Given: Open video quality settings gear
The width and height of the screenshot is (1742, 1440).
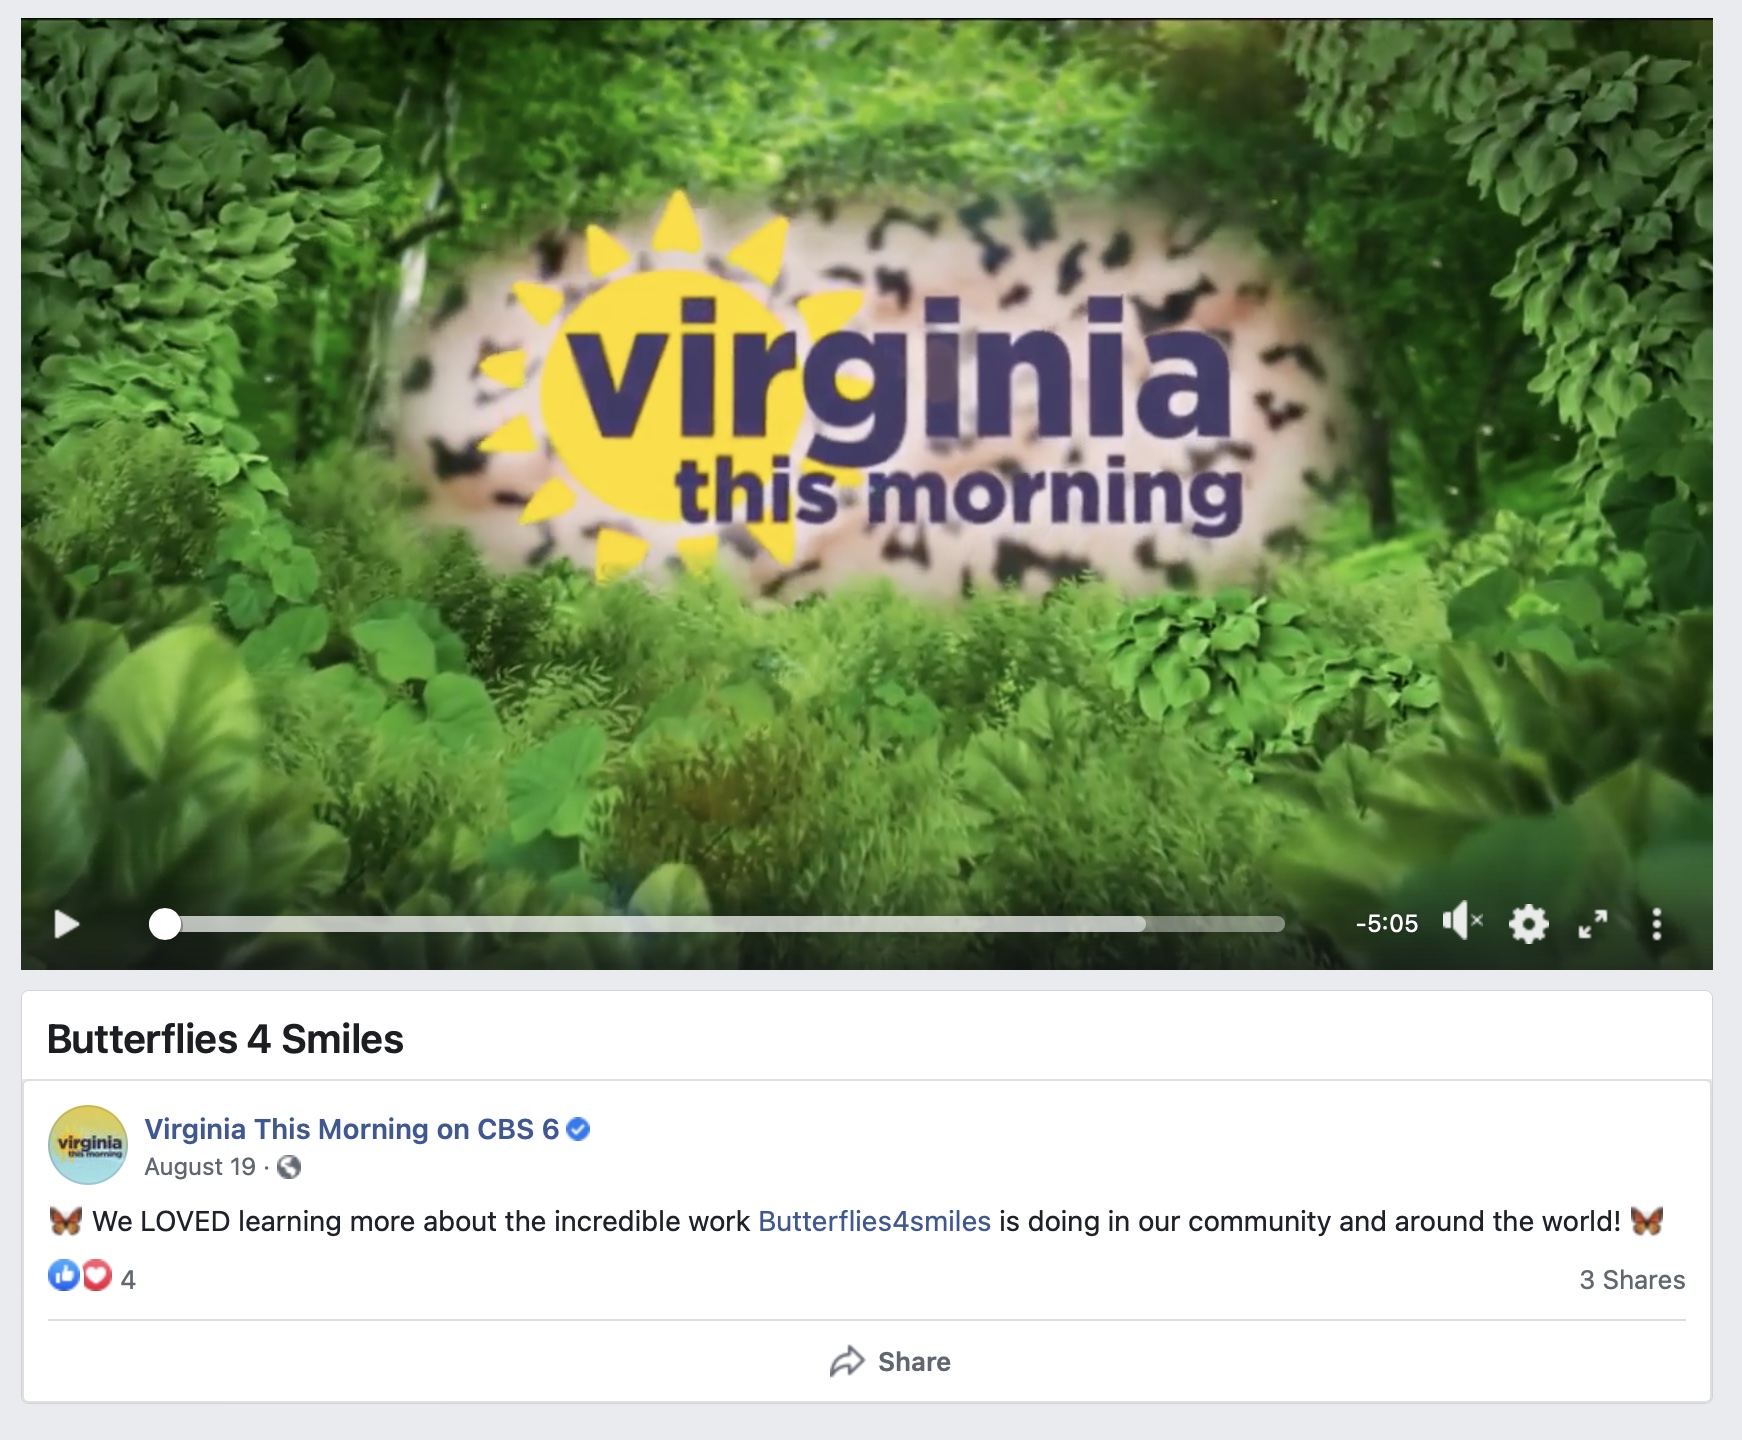Looking at the screenshot, I should [x=1528, y=923].
